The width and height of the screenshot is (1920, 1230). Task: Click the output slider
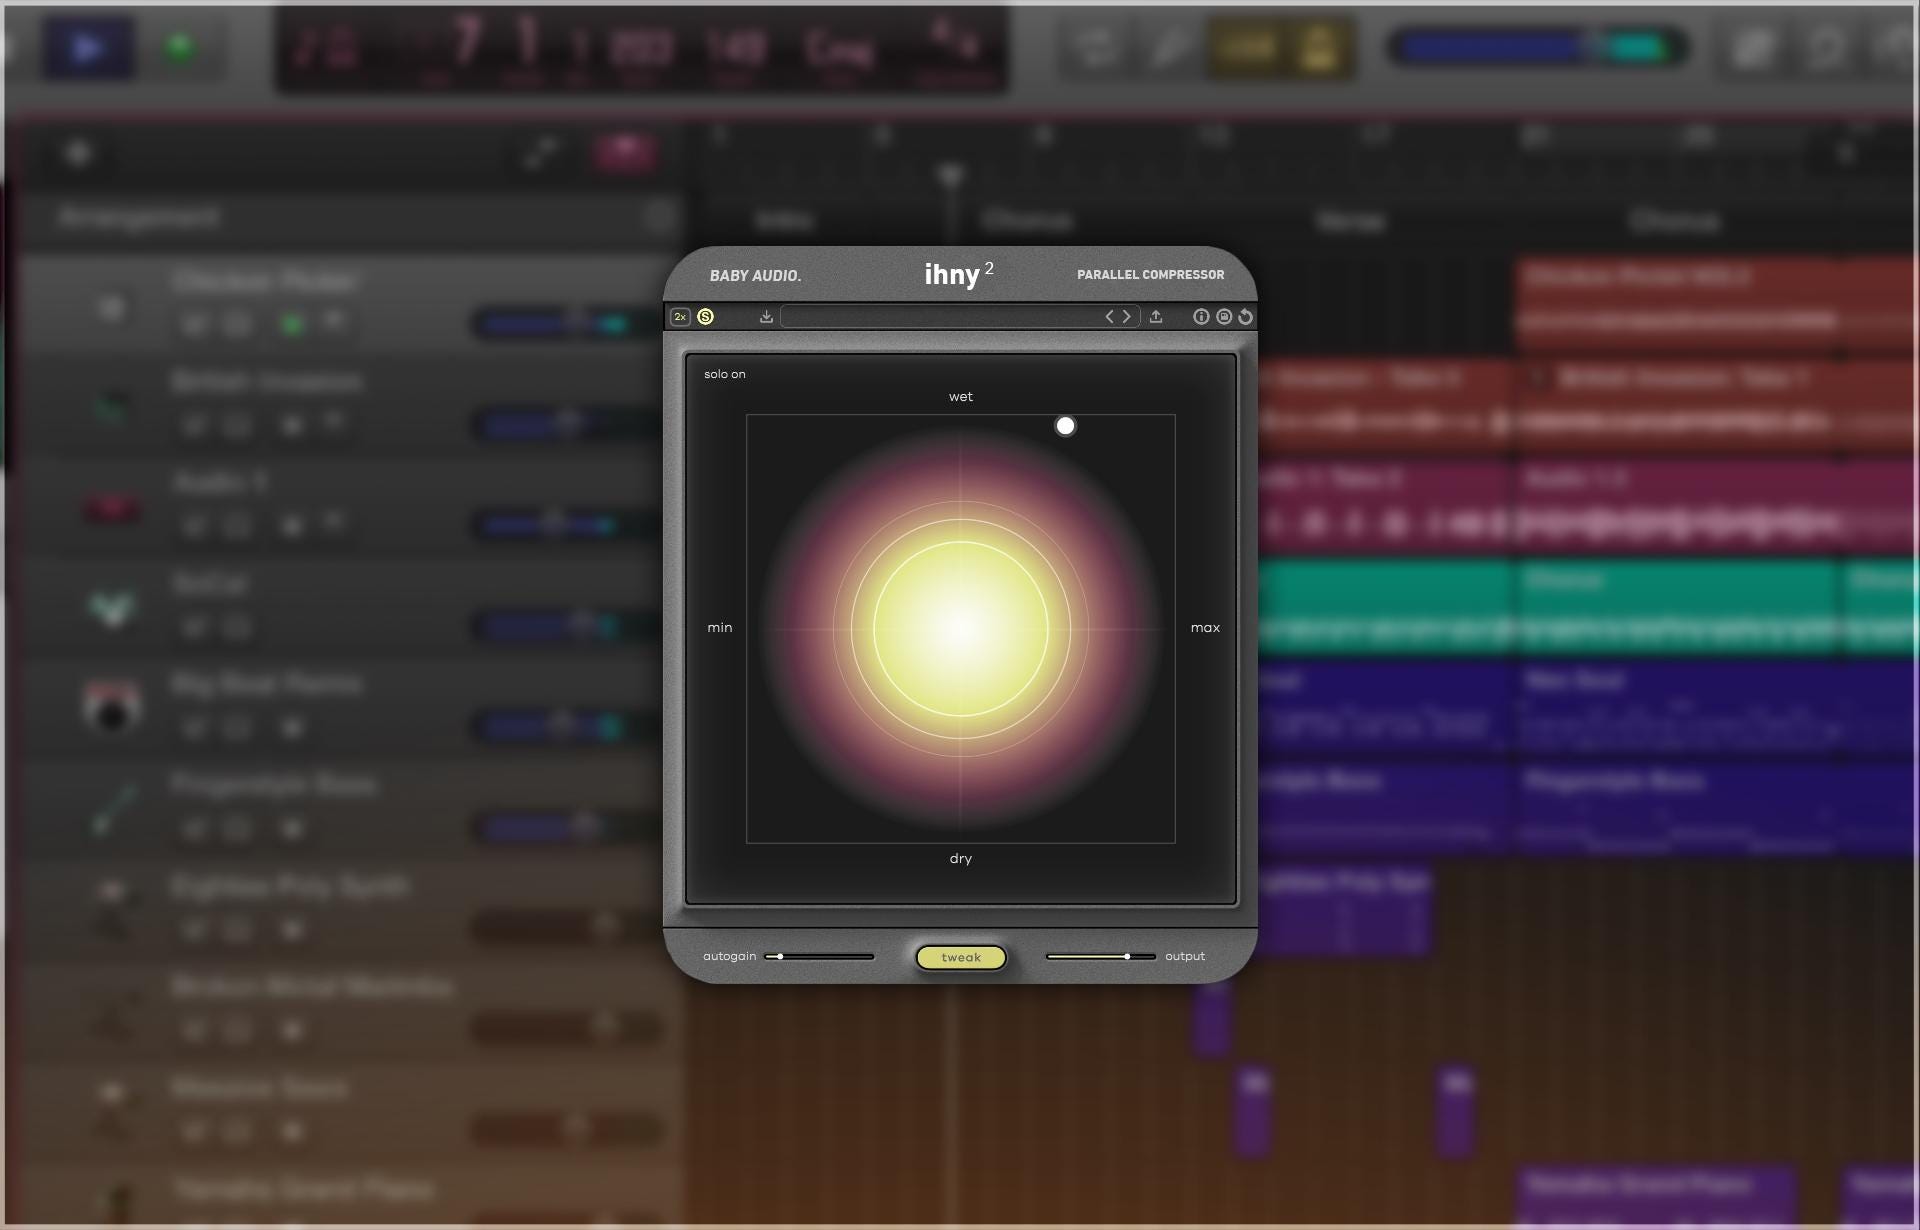(x=1101, y=957)
